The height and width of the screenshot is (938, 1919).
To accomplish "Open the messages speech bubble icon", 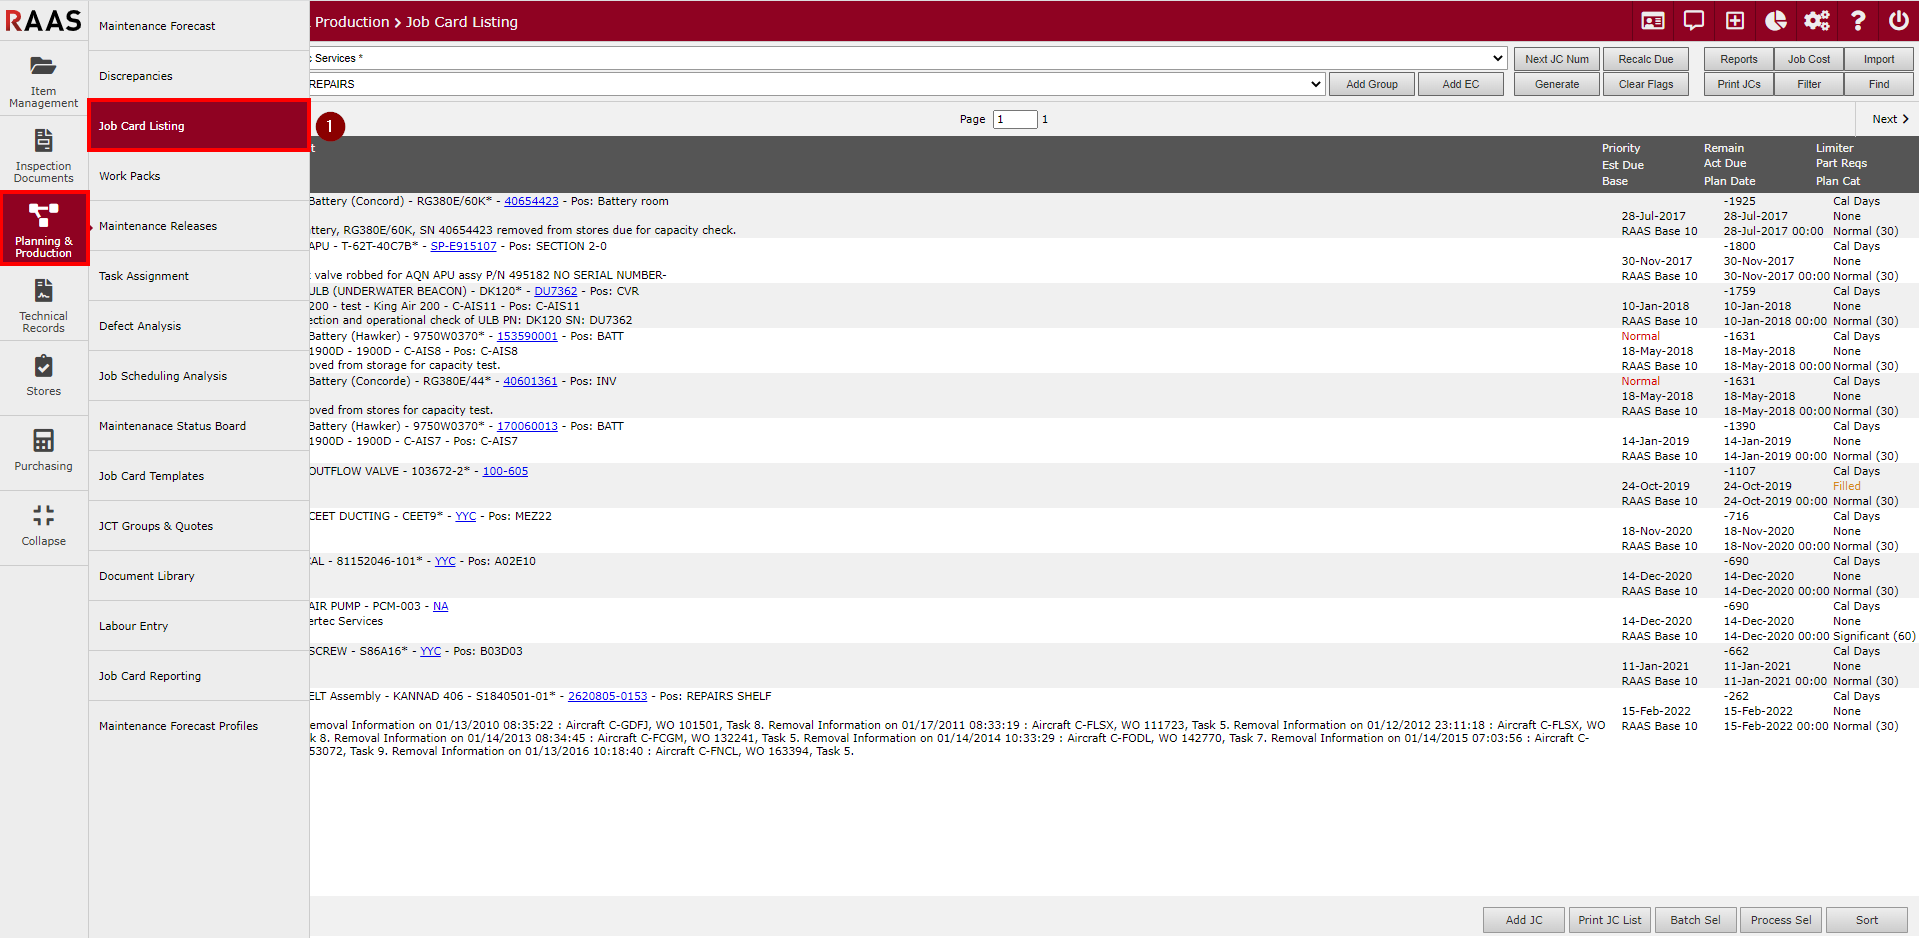I will pos(1694,21).
